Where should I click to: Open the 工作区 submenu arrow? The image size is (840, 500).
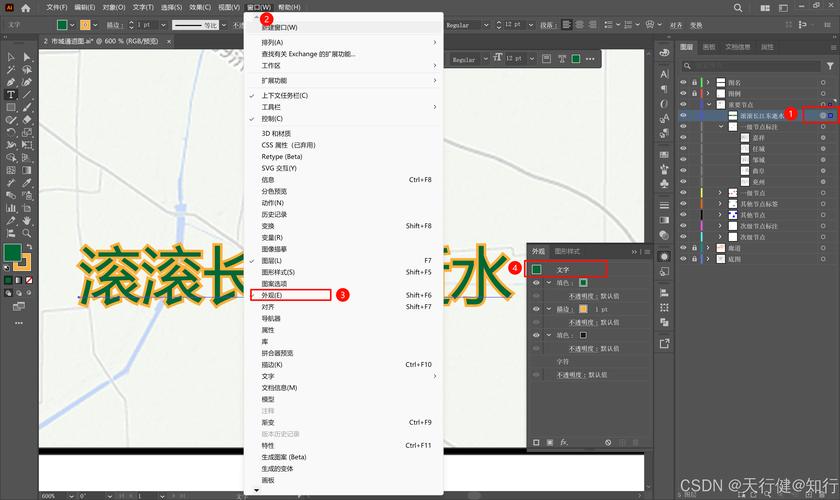pyautogui.click(x=434, y=65)
